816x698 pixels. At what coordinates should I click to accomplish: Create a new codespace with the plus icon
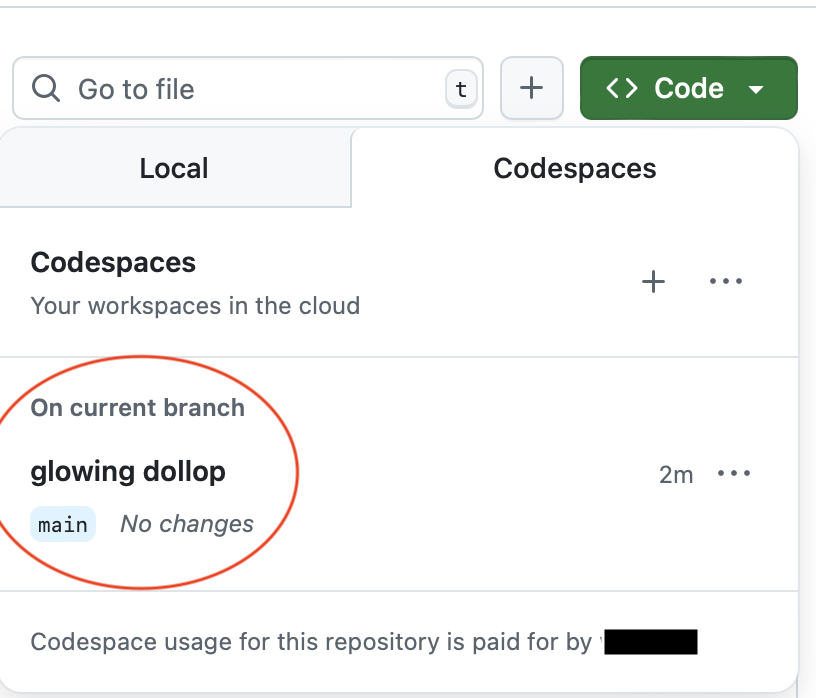652,282
